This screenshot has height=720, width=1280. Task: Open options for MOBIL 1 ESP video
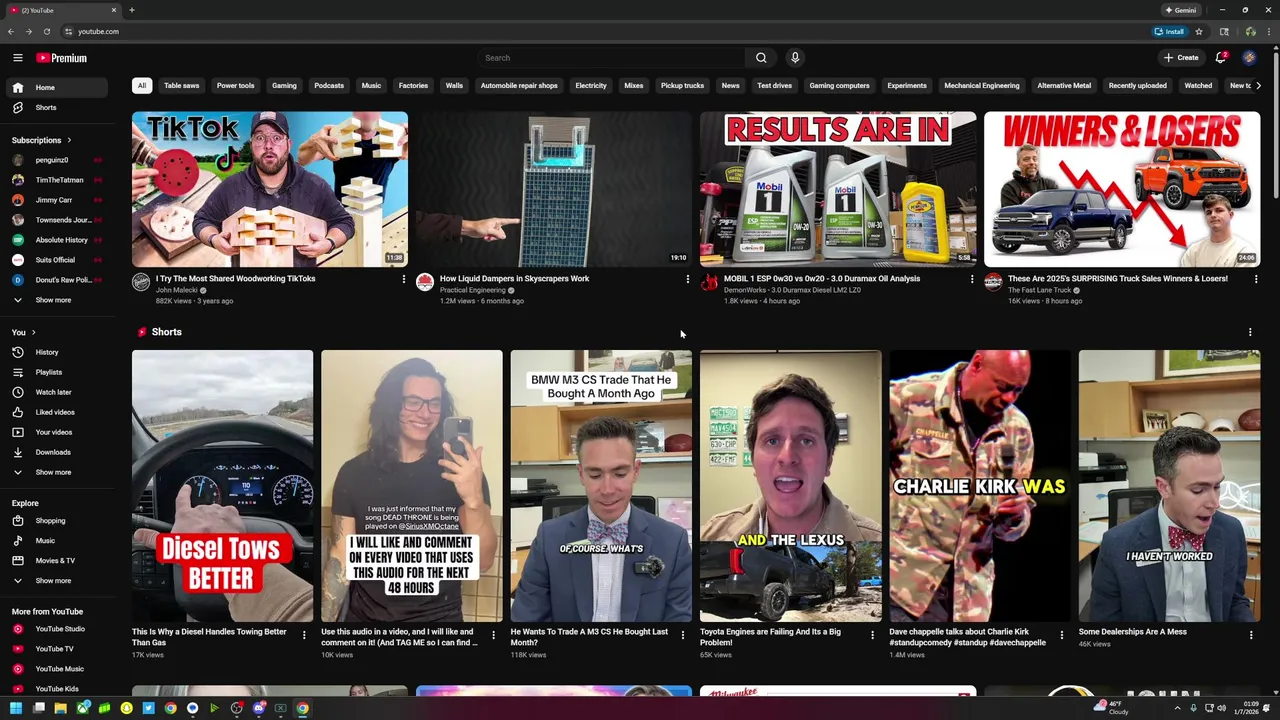971,279
